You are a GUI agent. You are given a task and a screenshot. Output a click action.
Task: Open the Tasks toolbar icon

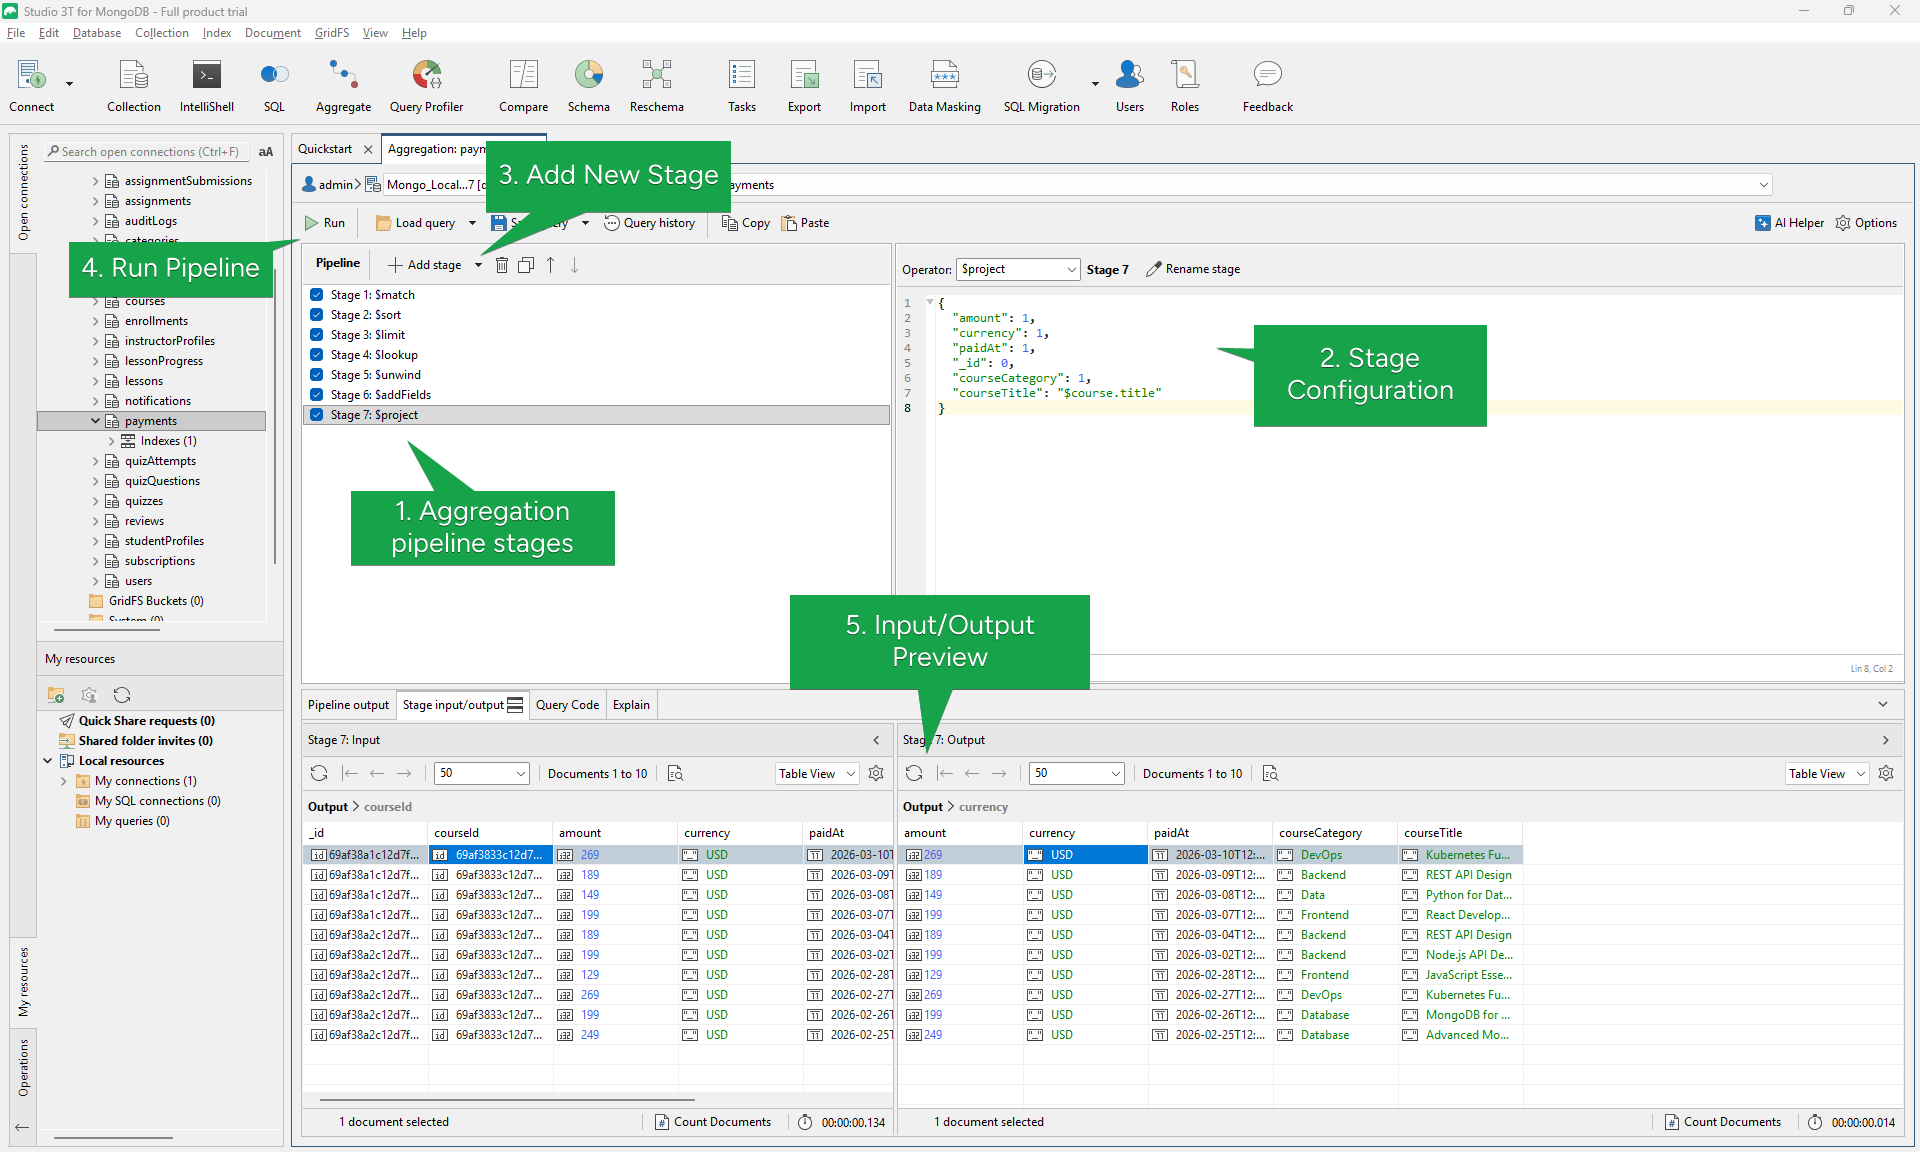point(741,84)
